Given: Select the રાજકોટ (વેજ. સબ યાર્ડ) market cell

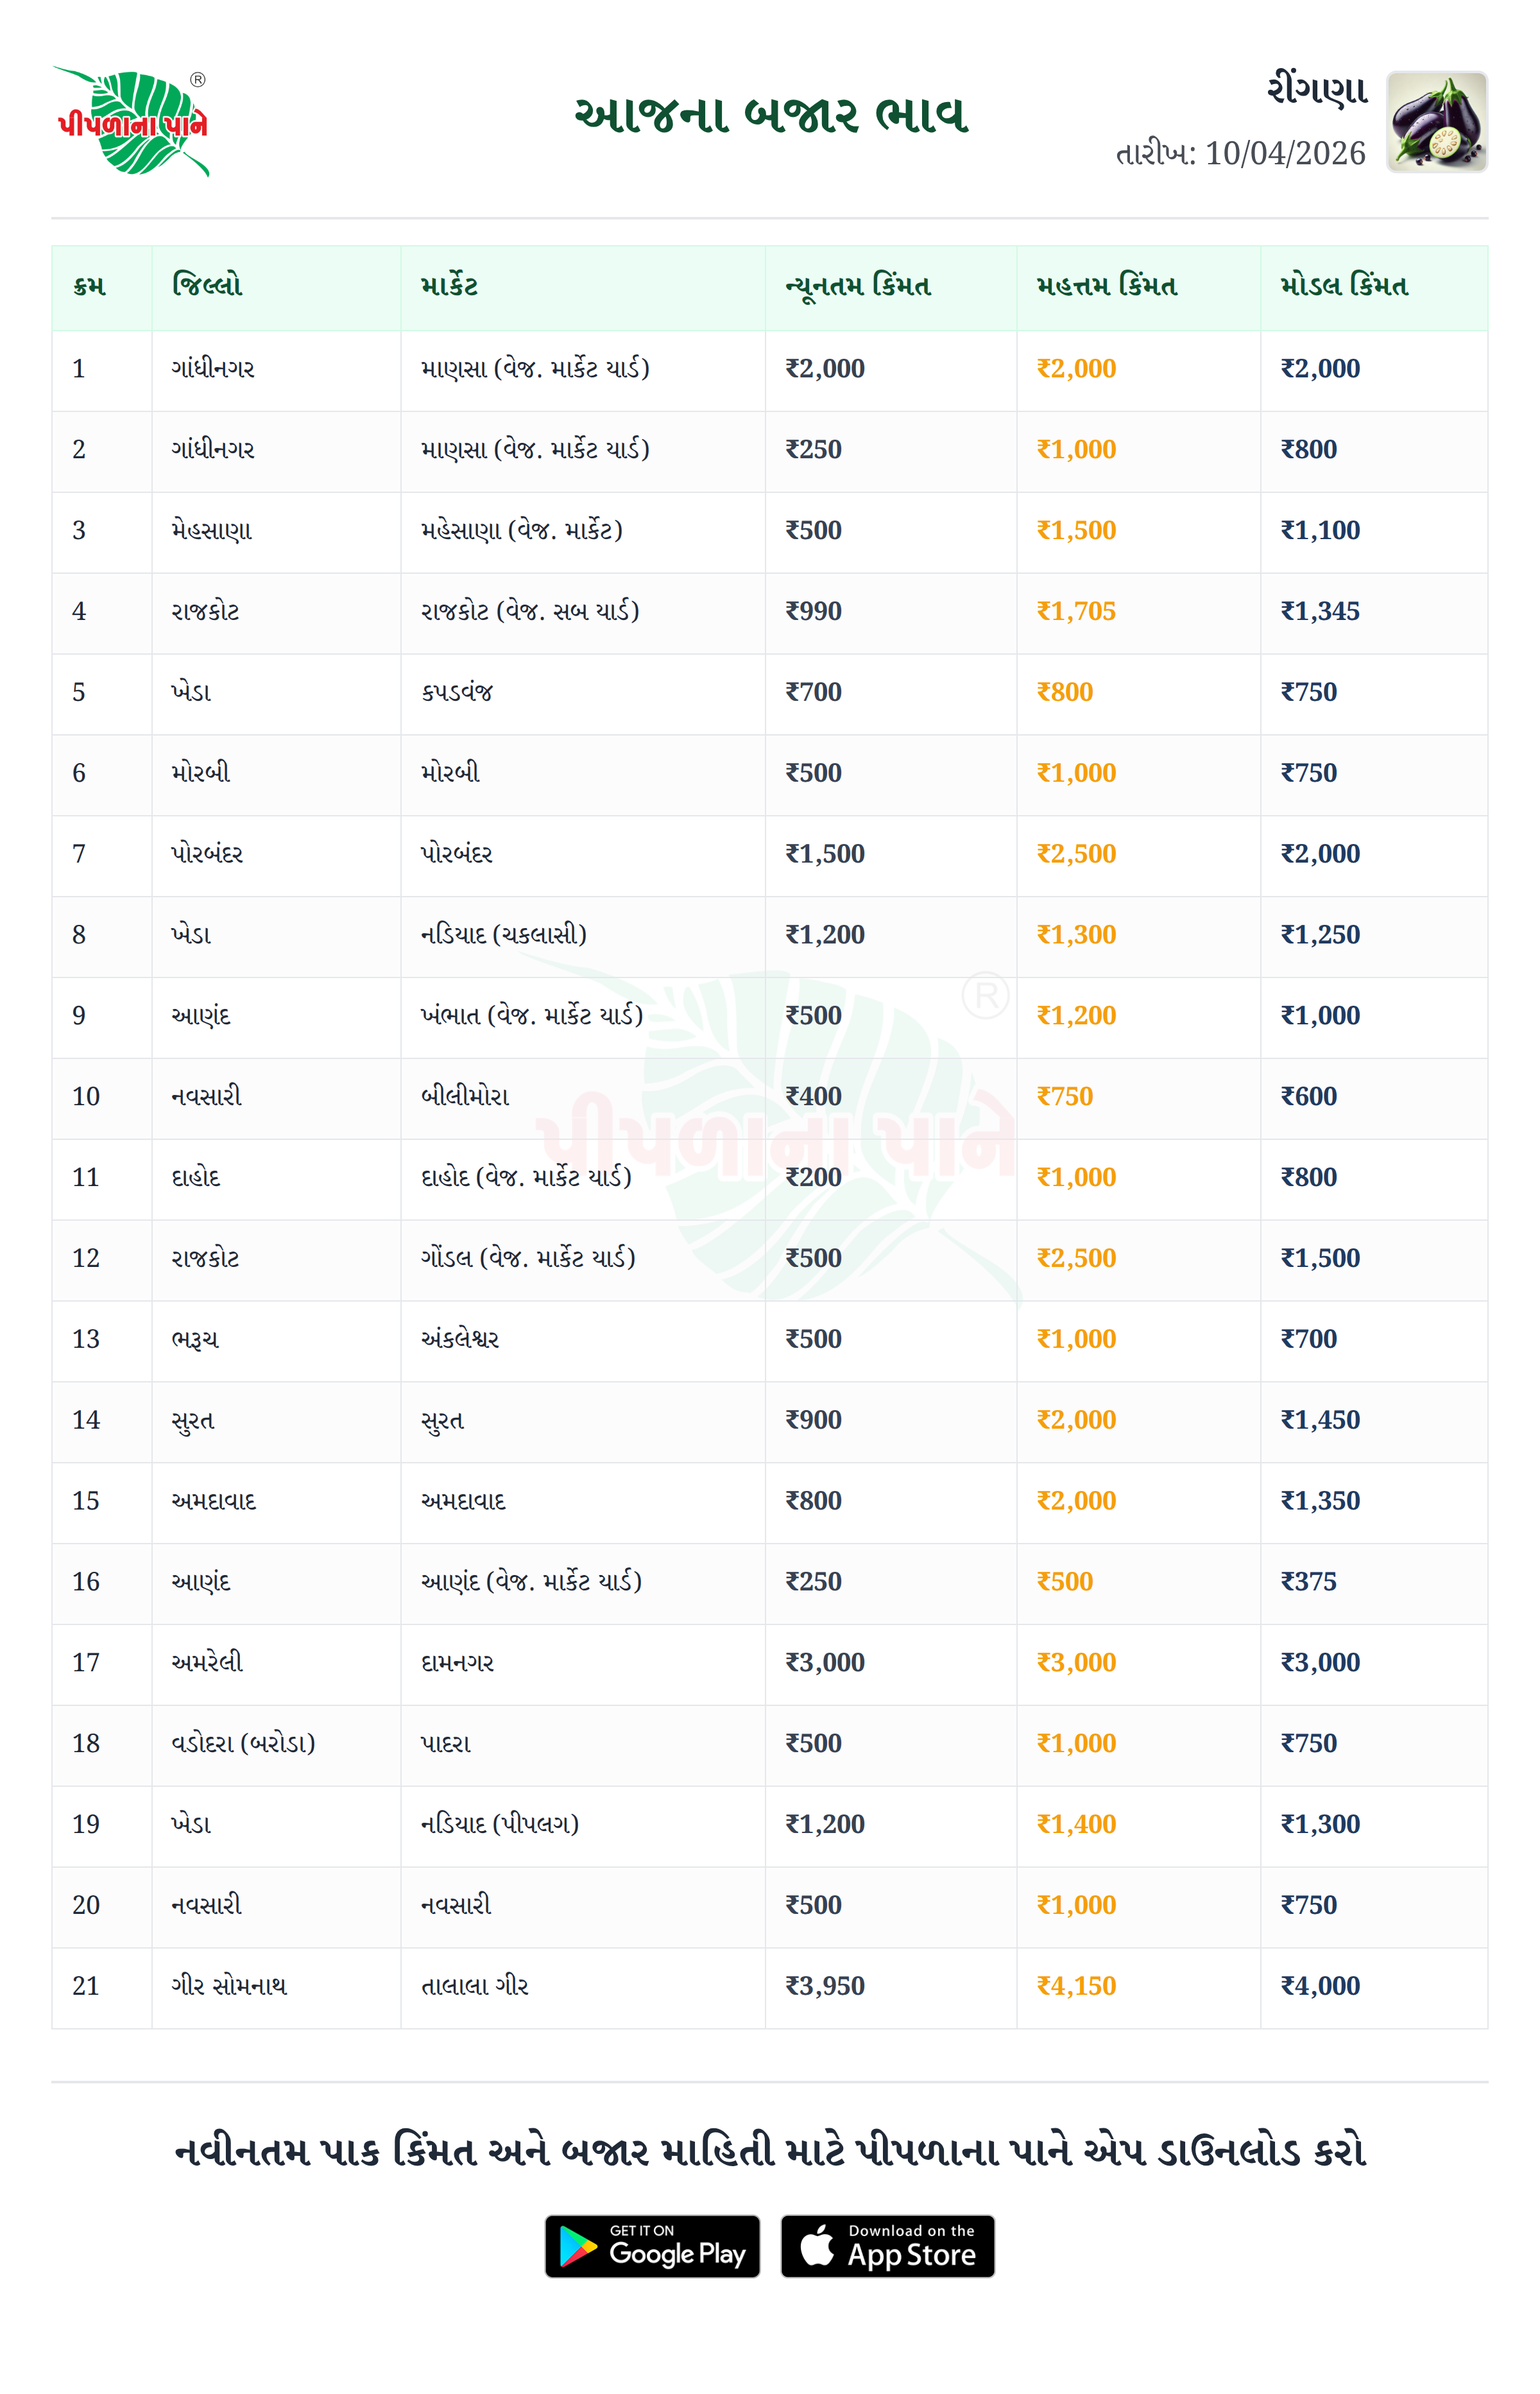Looking at the screenshot, I should [530, 611].
